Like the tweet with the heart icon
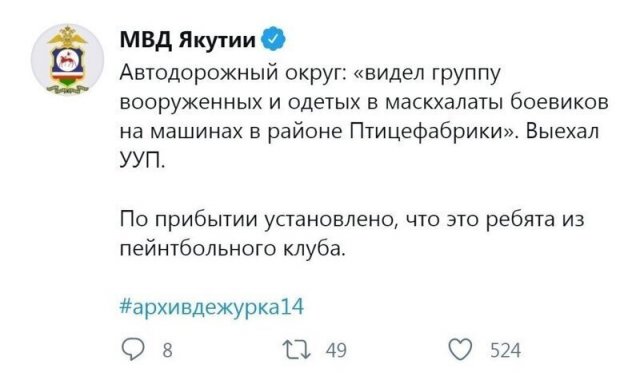This screenshot has width=640, height=380. [x=460, y=350]
